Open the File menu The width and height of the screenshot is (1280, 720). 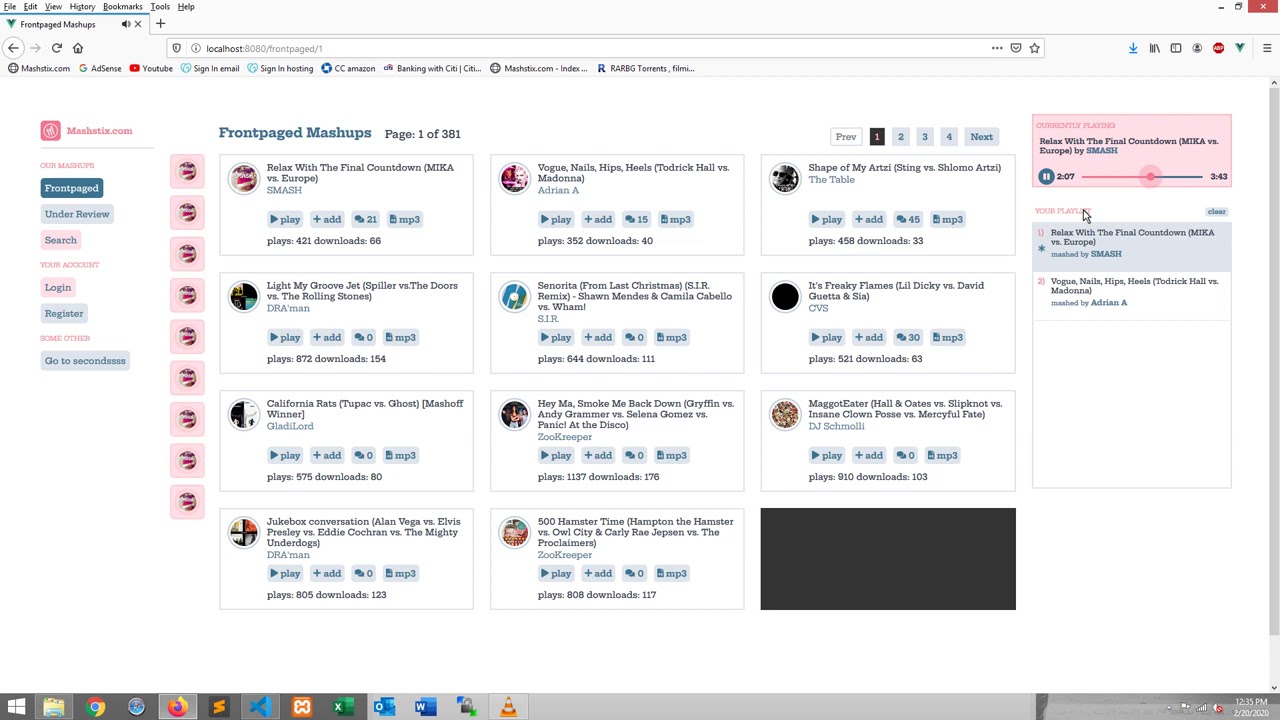click(x=9, y=6)
